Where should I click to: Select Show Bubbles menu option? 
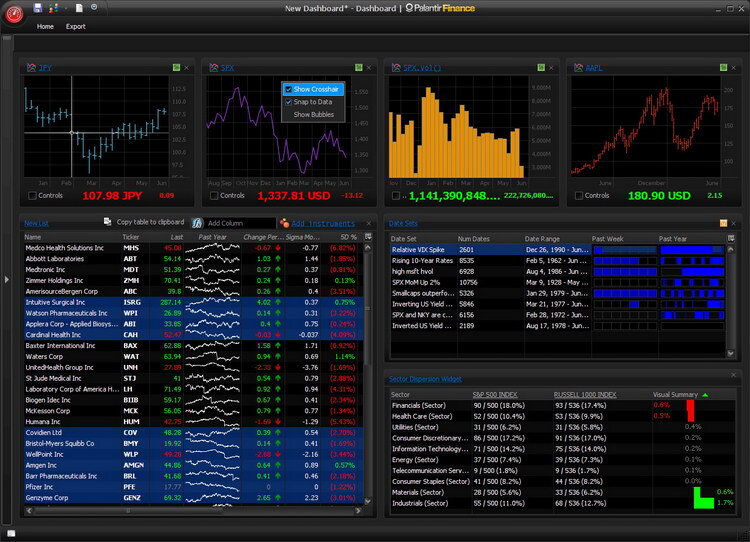(x=313, y=114)
